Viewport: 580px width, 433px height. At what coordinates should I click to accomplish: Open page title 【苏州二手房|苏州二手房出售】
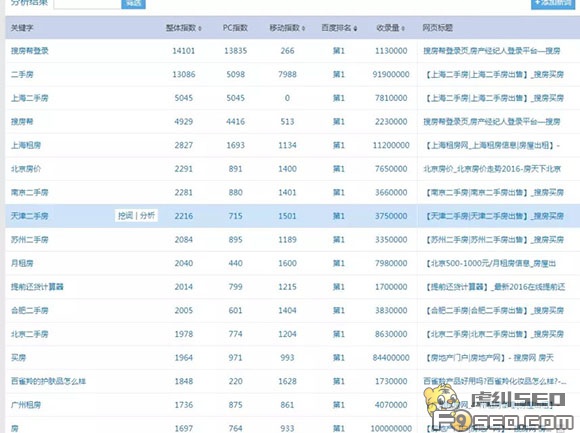pyautogui.click(x=494, y=240)
